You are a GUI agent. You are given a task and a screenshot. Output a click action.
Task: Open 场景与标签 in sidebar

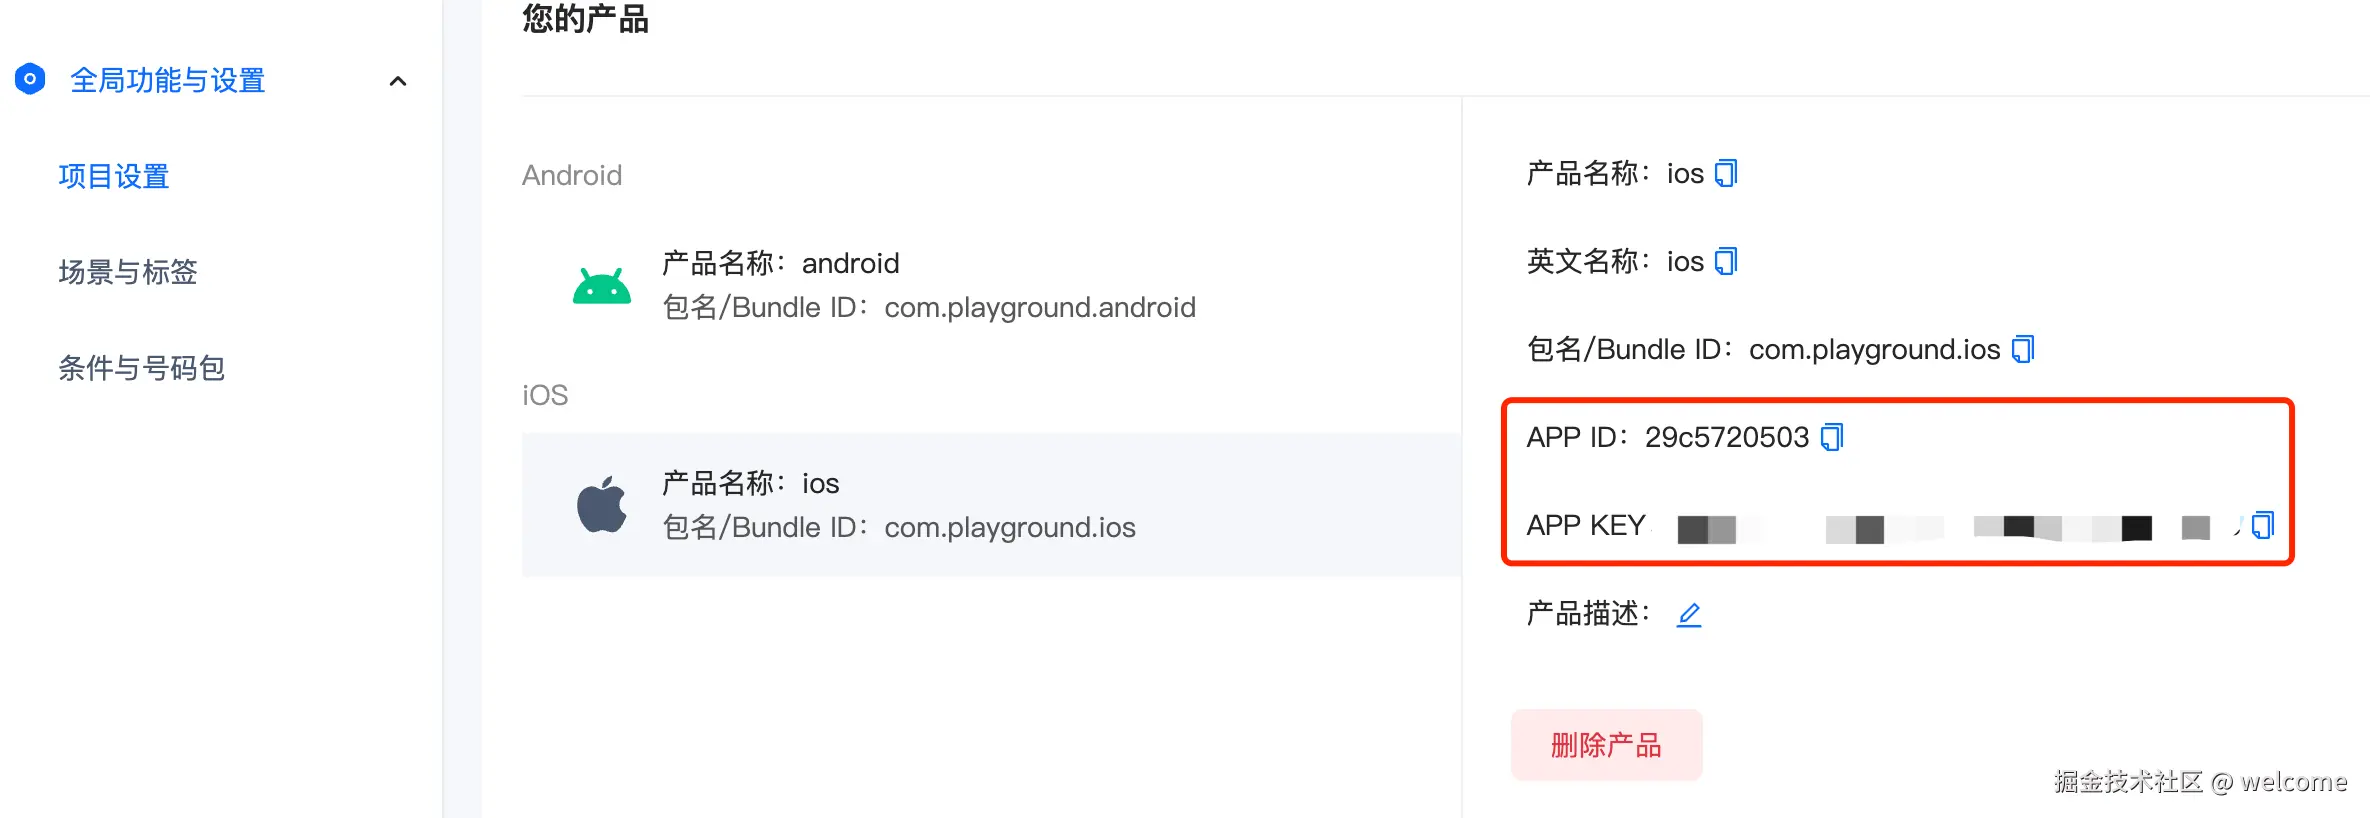128,272
